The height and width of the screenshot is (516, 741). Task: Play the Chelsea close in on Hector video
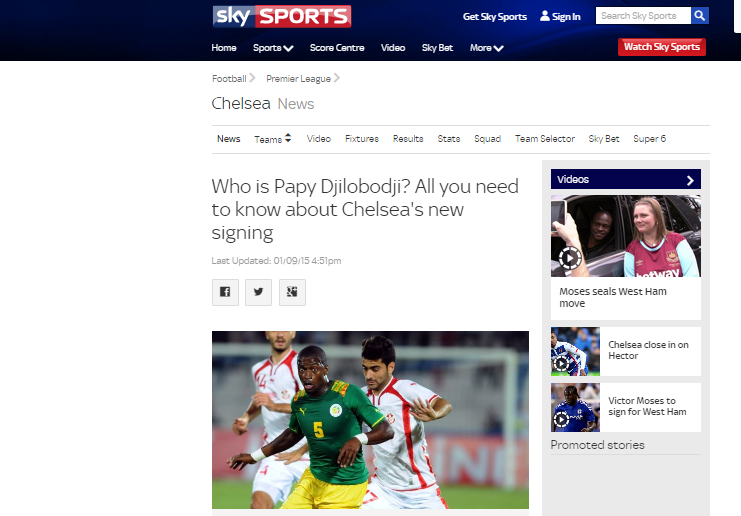pos(561,363)
